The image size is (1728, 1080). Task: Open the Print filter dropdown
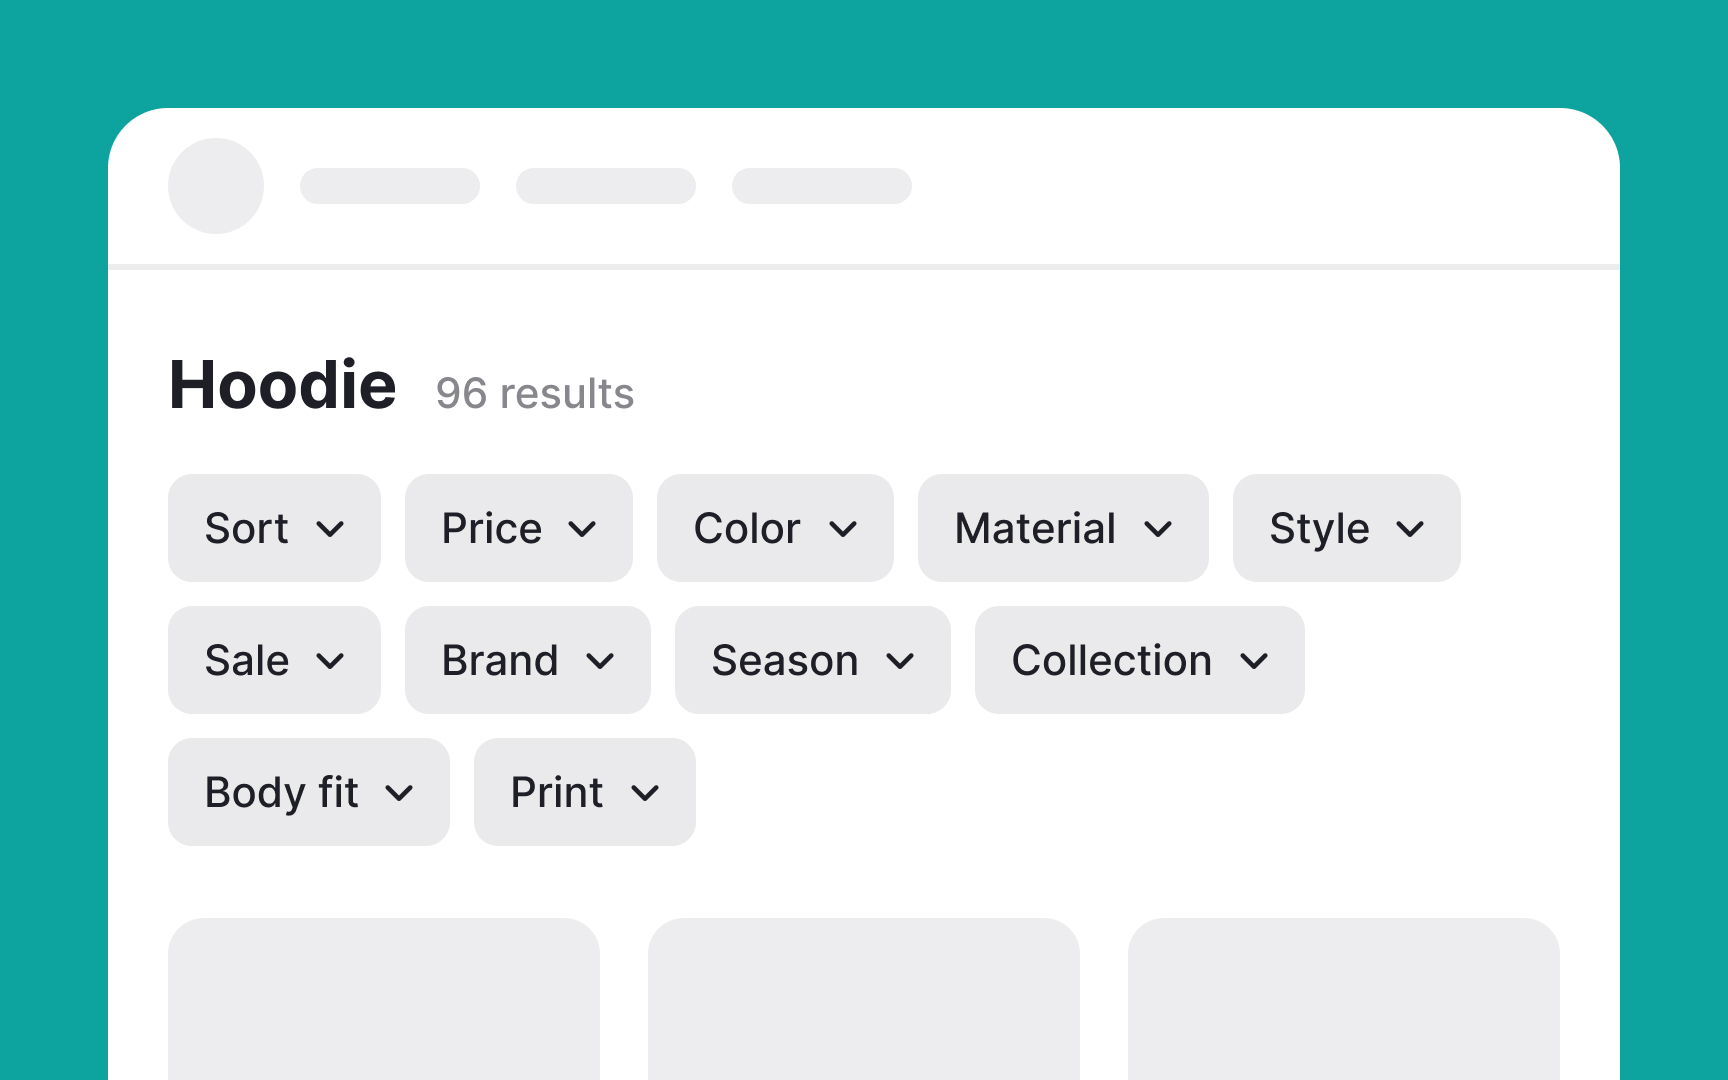coord(584,792)
